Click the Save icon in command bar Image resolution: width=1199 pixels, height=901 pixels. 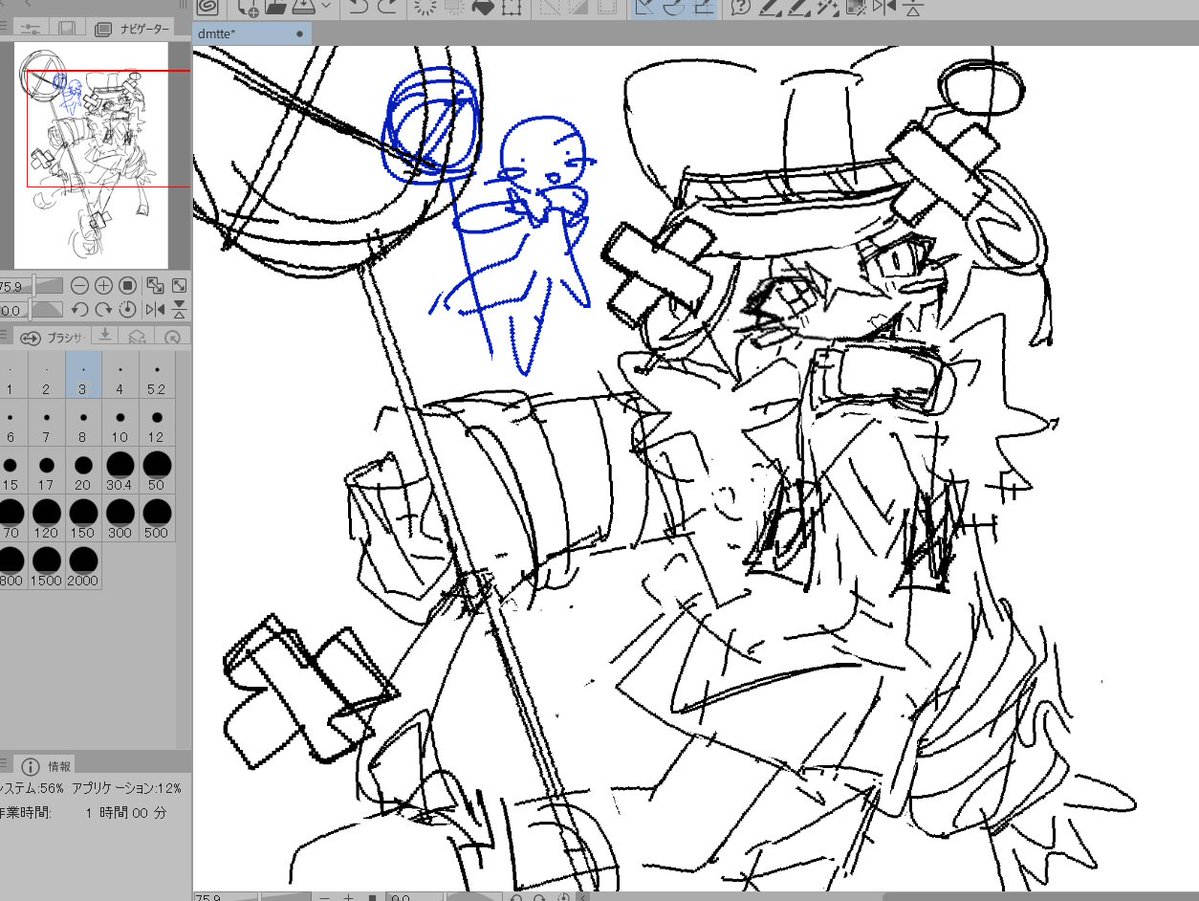[304, 8]
